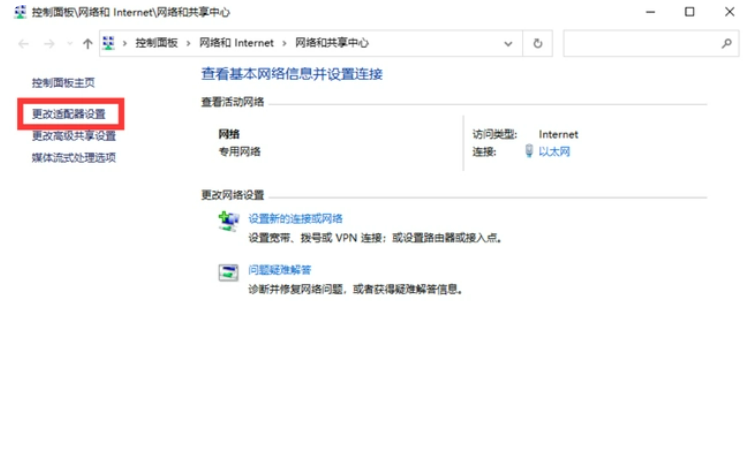Click the forward navigation arrow
Image resolution: width=751 pixels, height=470 pixels.
pos(49,44)
